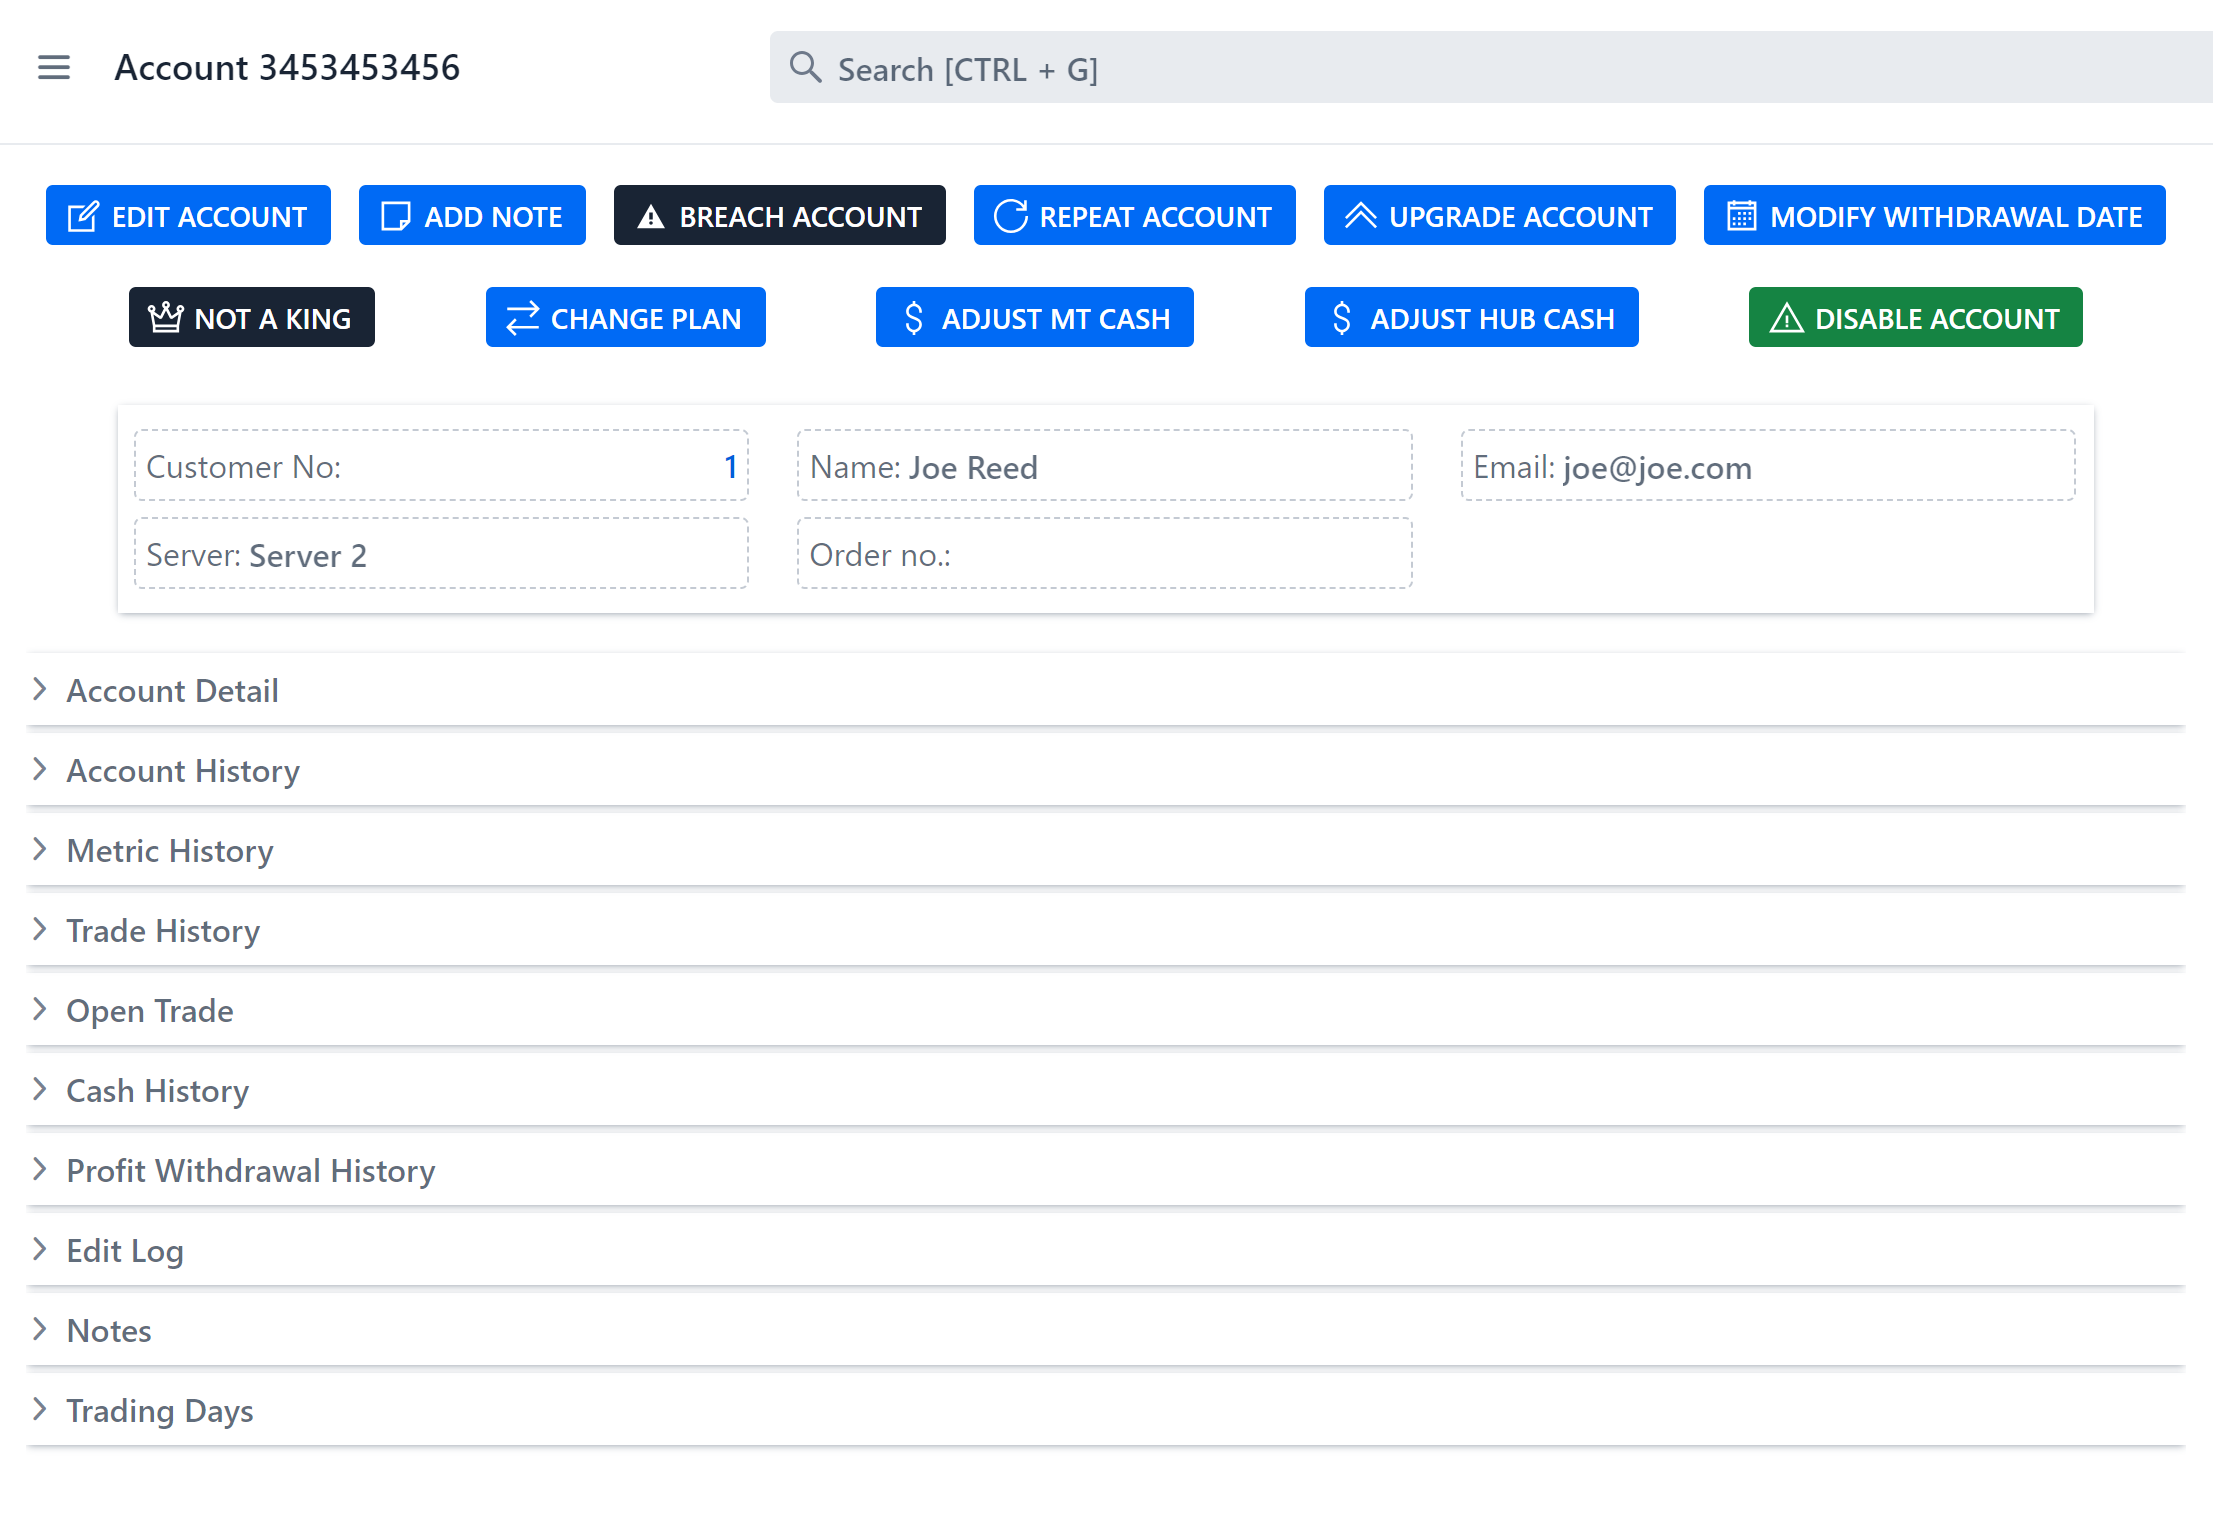Click the warning triangle icon on Breach Account
Screen dimensions: 2213x1538
coord(652,215)
